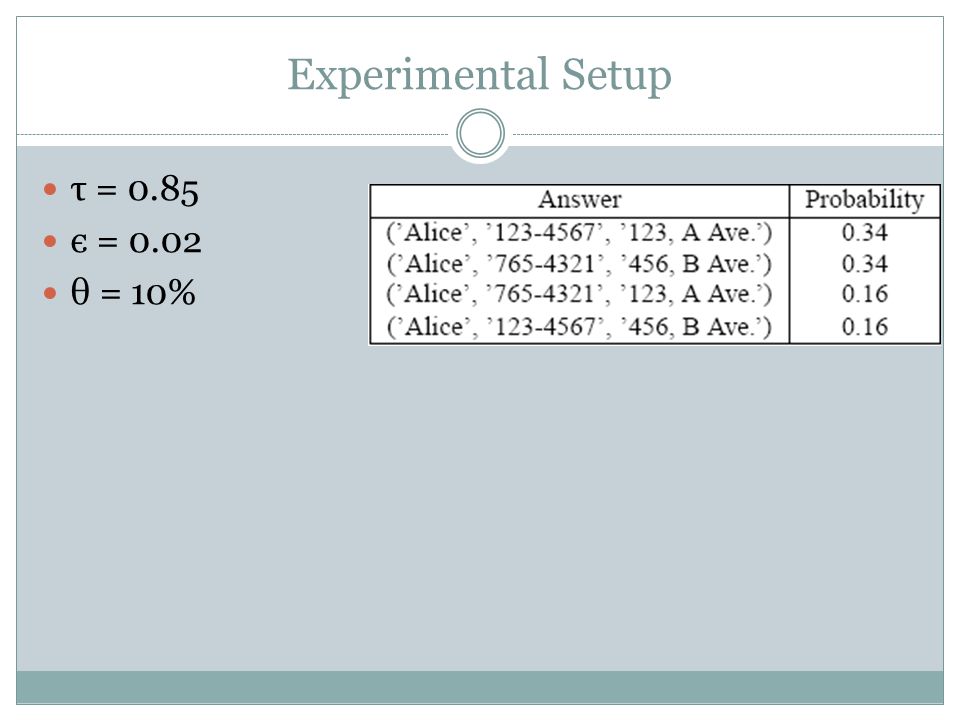Click the orange bullet beside τ = 0.85

coord(50,189)
